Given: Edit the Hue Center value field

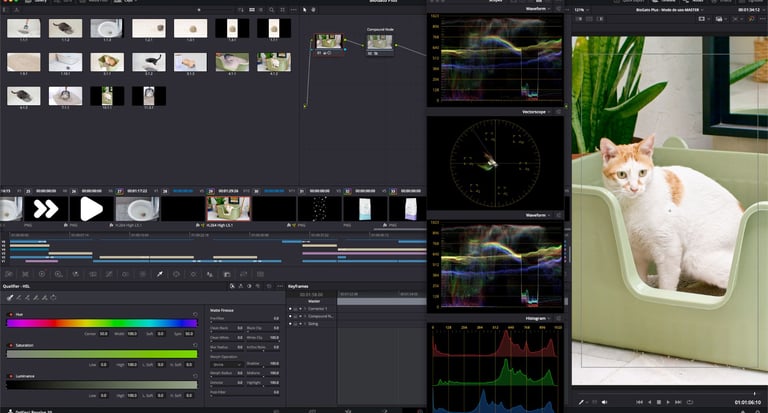Looking at the screenshot, I should tap(103, 334).
